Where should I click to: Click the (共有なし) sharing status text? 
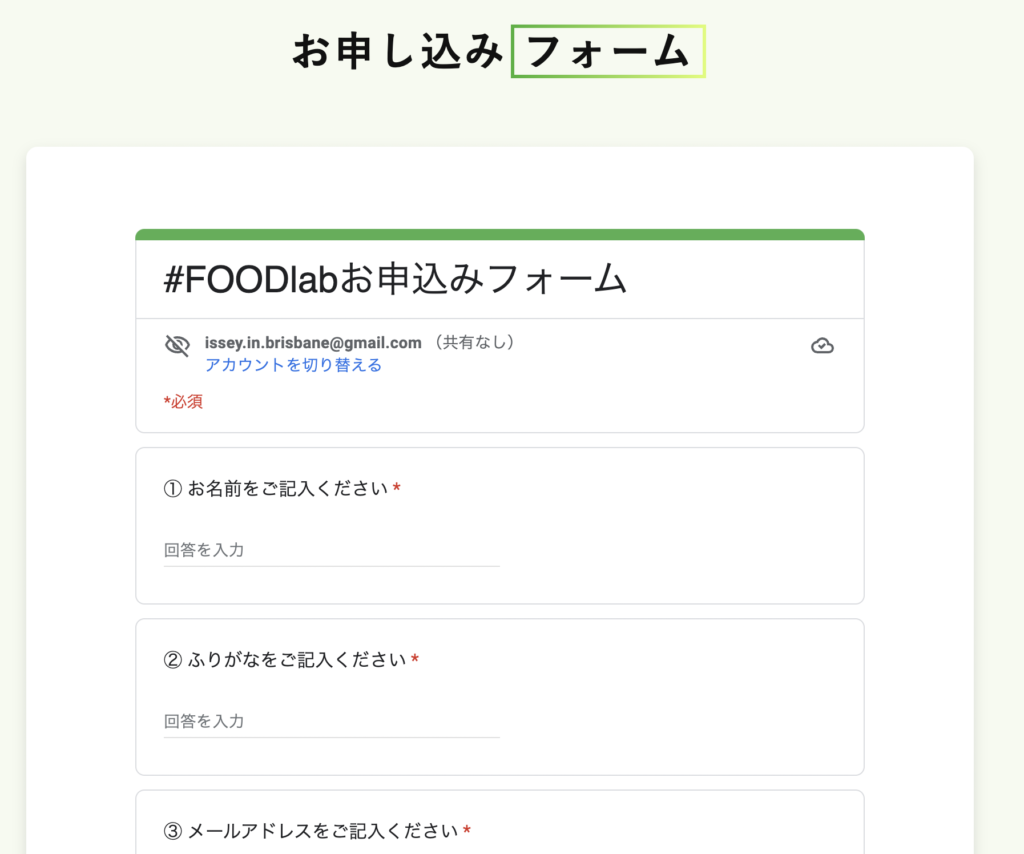474,342
